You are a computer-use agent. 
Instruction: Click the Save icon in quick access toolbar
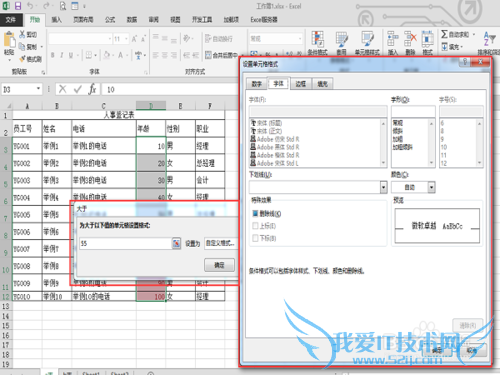pyautogui.click(x=18, y=5)
